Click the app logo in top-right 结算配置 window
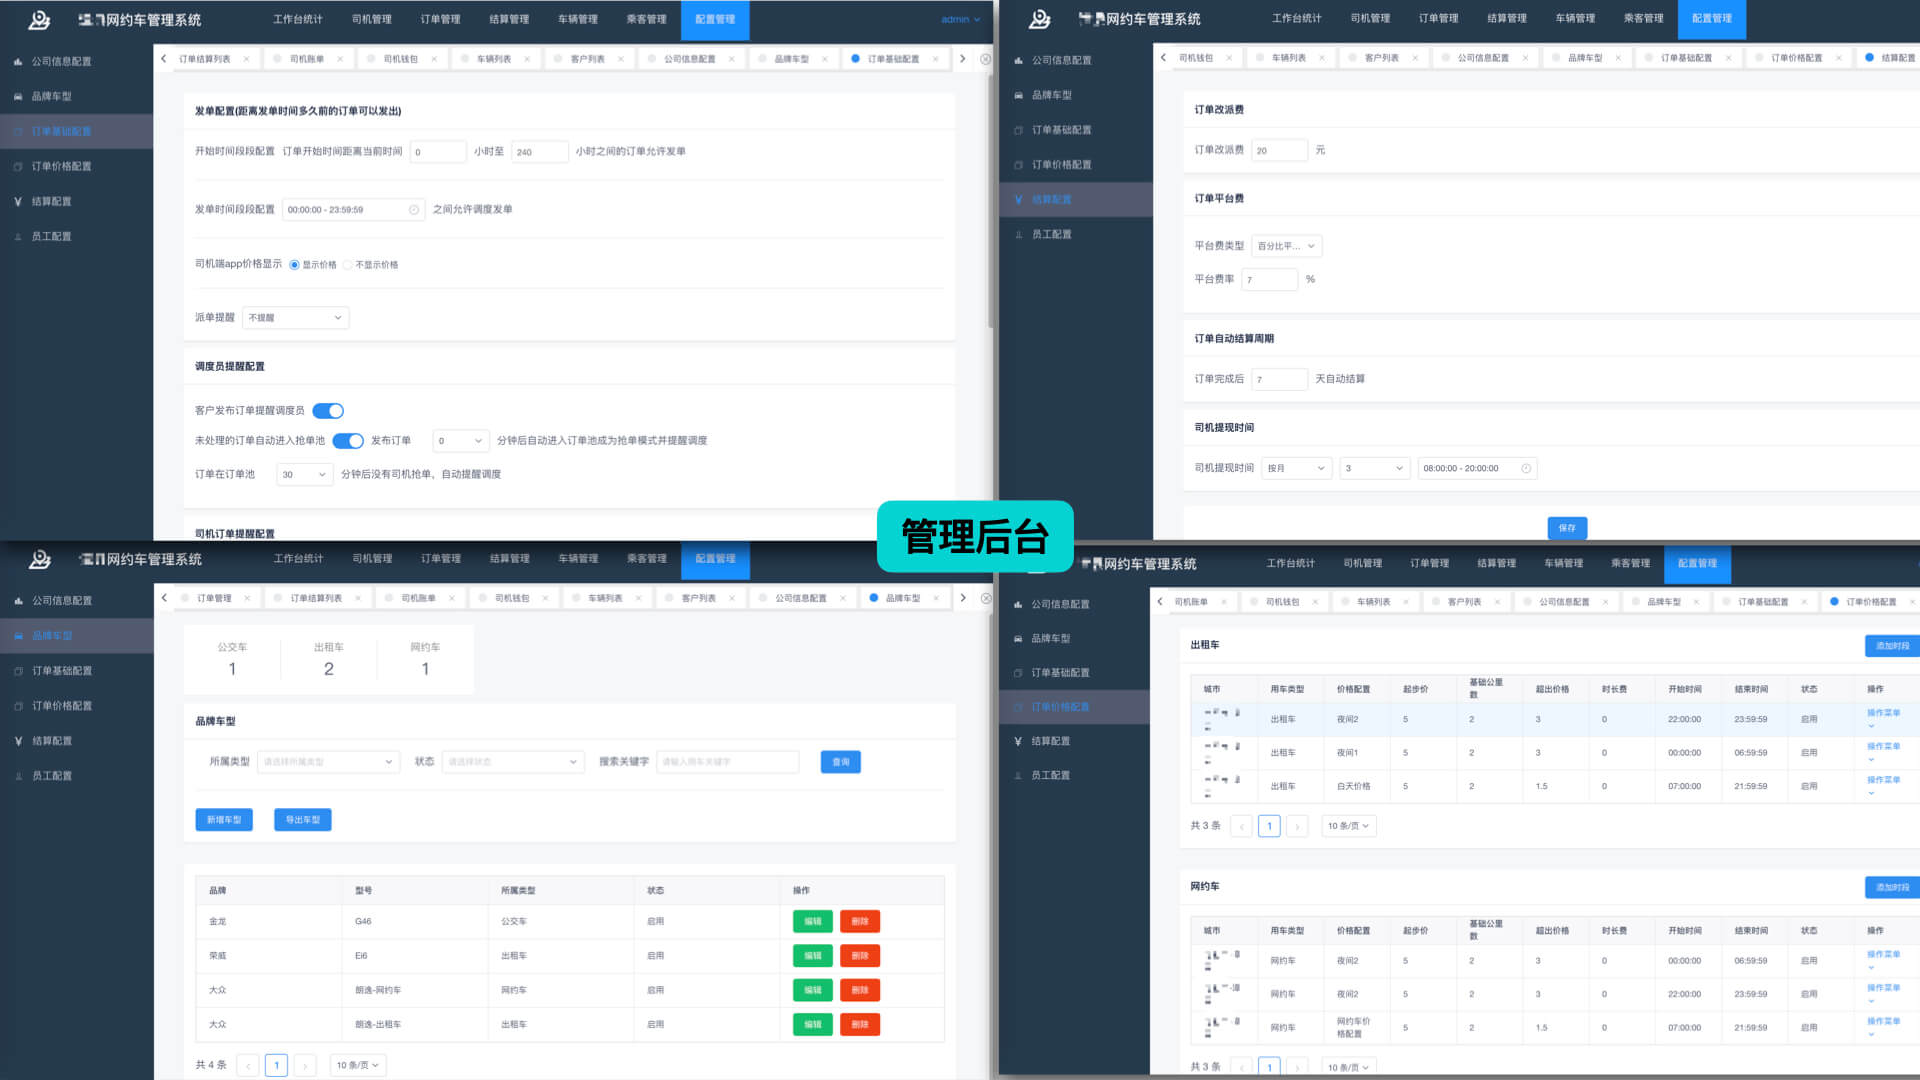Screen dimensions: 1920x1080 click(1040, 19)
